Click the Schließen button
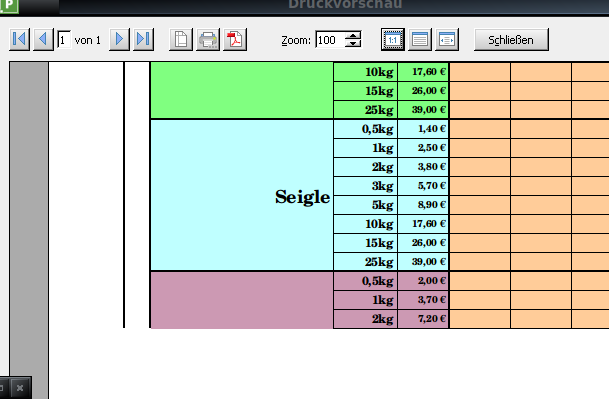609x399 pixels. (x=511, y=40)
